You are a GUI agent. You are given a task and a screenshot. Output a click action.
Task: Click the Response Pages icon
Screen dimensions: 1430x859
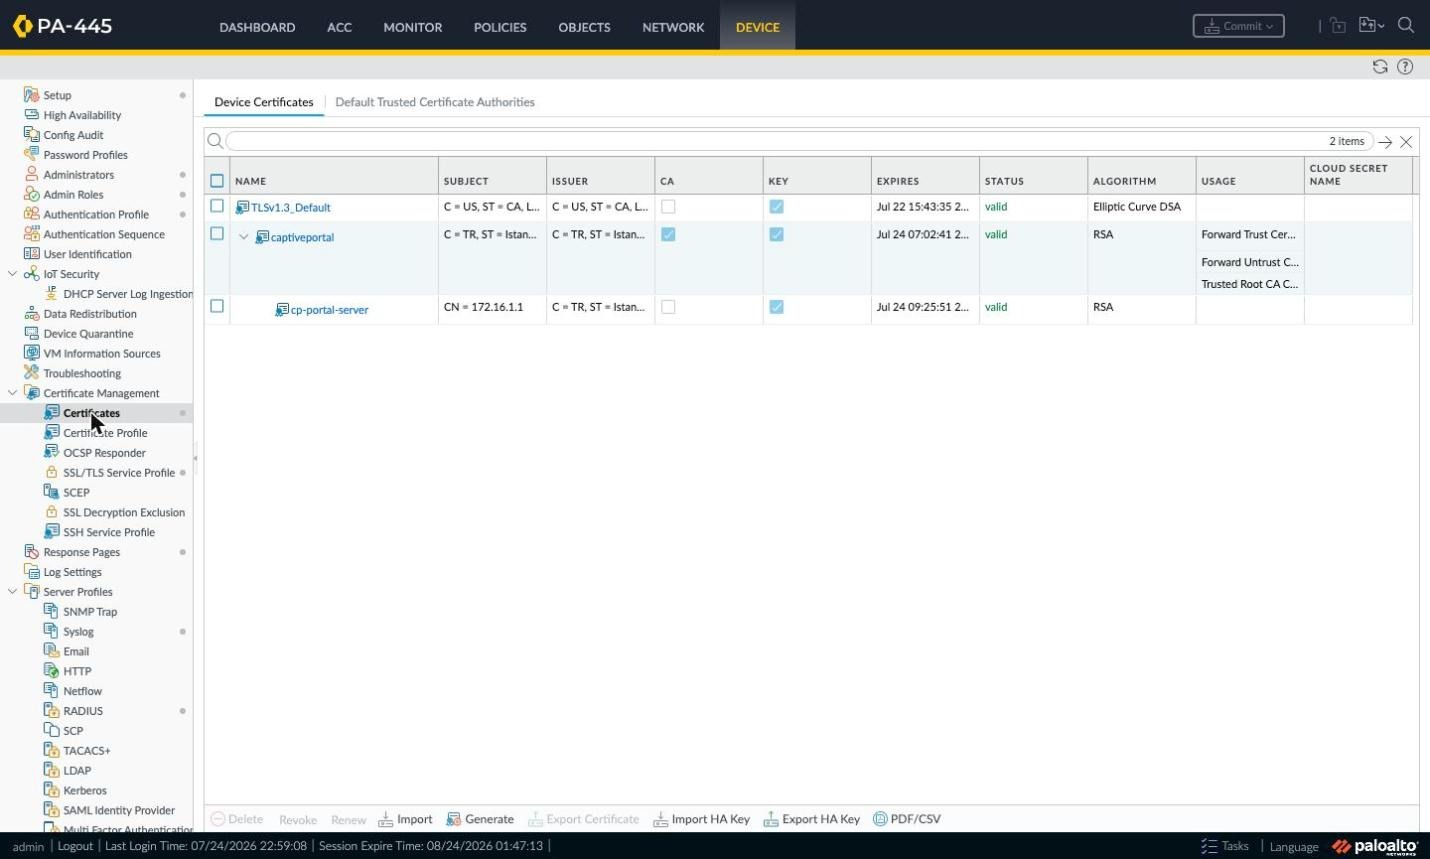[x=31, y=552]
